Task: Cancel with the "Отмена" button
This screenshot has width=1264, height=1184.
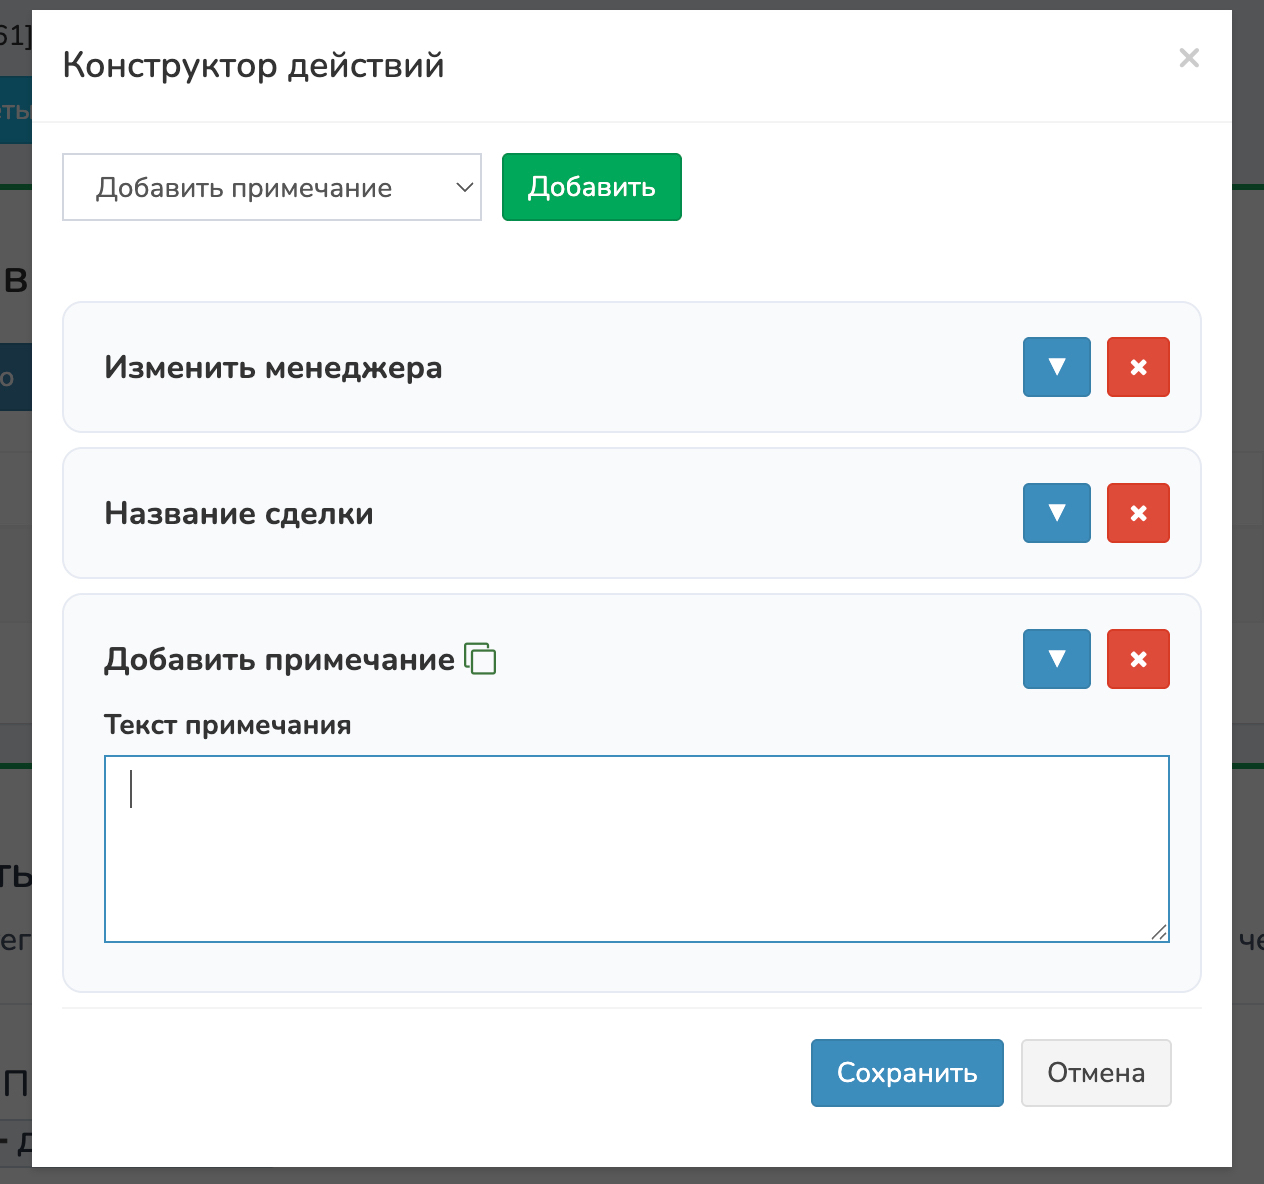Action: click(1095, 1073)
